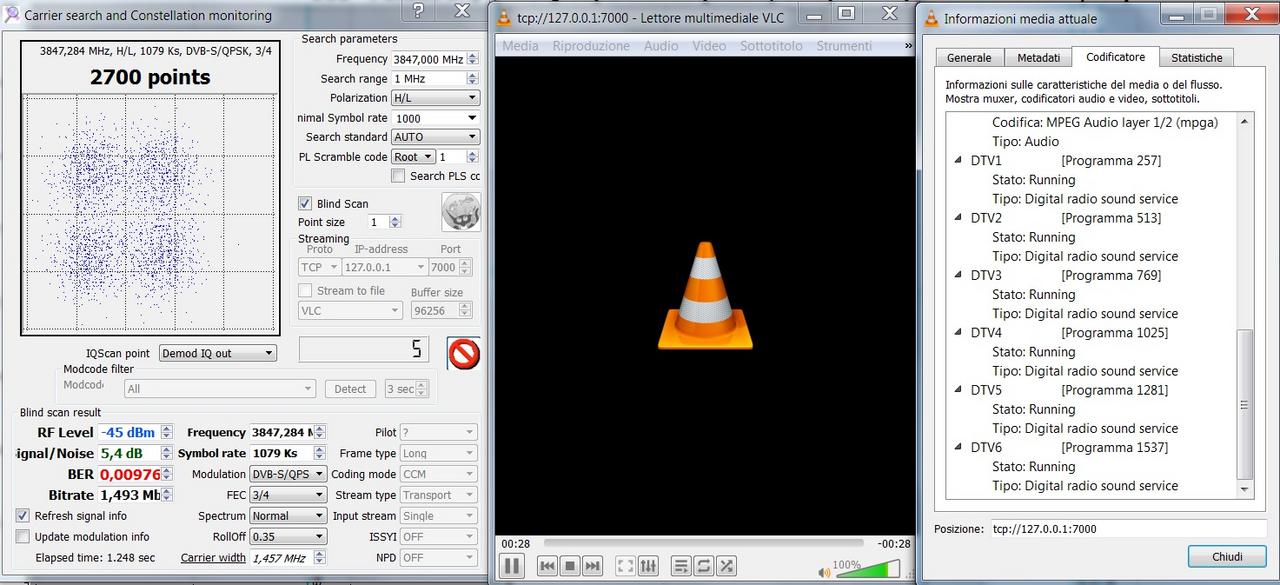Switch to the Generale tab
This screenshot has height=585, width=1280.
tap(969, 58)
